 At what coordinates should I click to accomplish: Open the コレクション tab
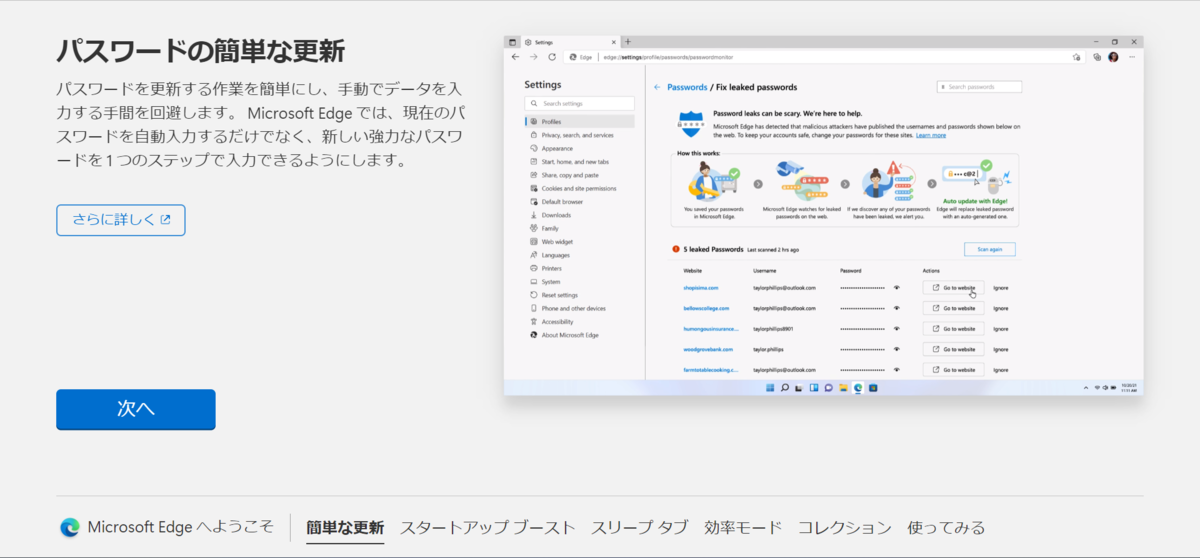(845, 527)
